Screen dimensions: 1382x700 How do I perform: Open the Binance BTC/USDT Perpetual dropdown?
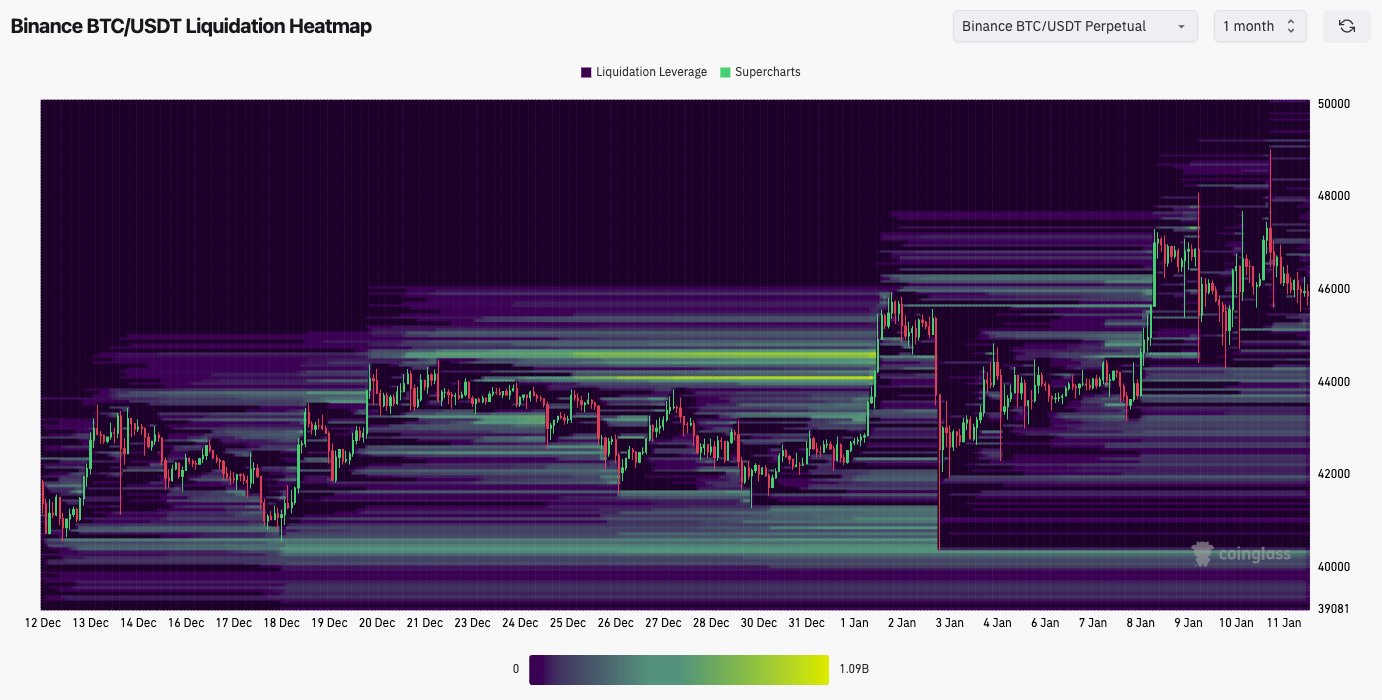(x=1075, y=26)
